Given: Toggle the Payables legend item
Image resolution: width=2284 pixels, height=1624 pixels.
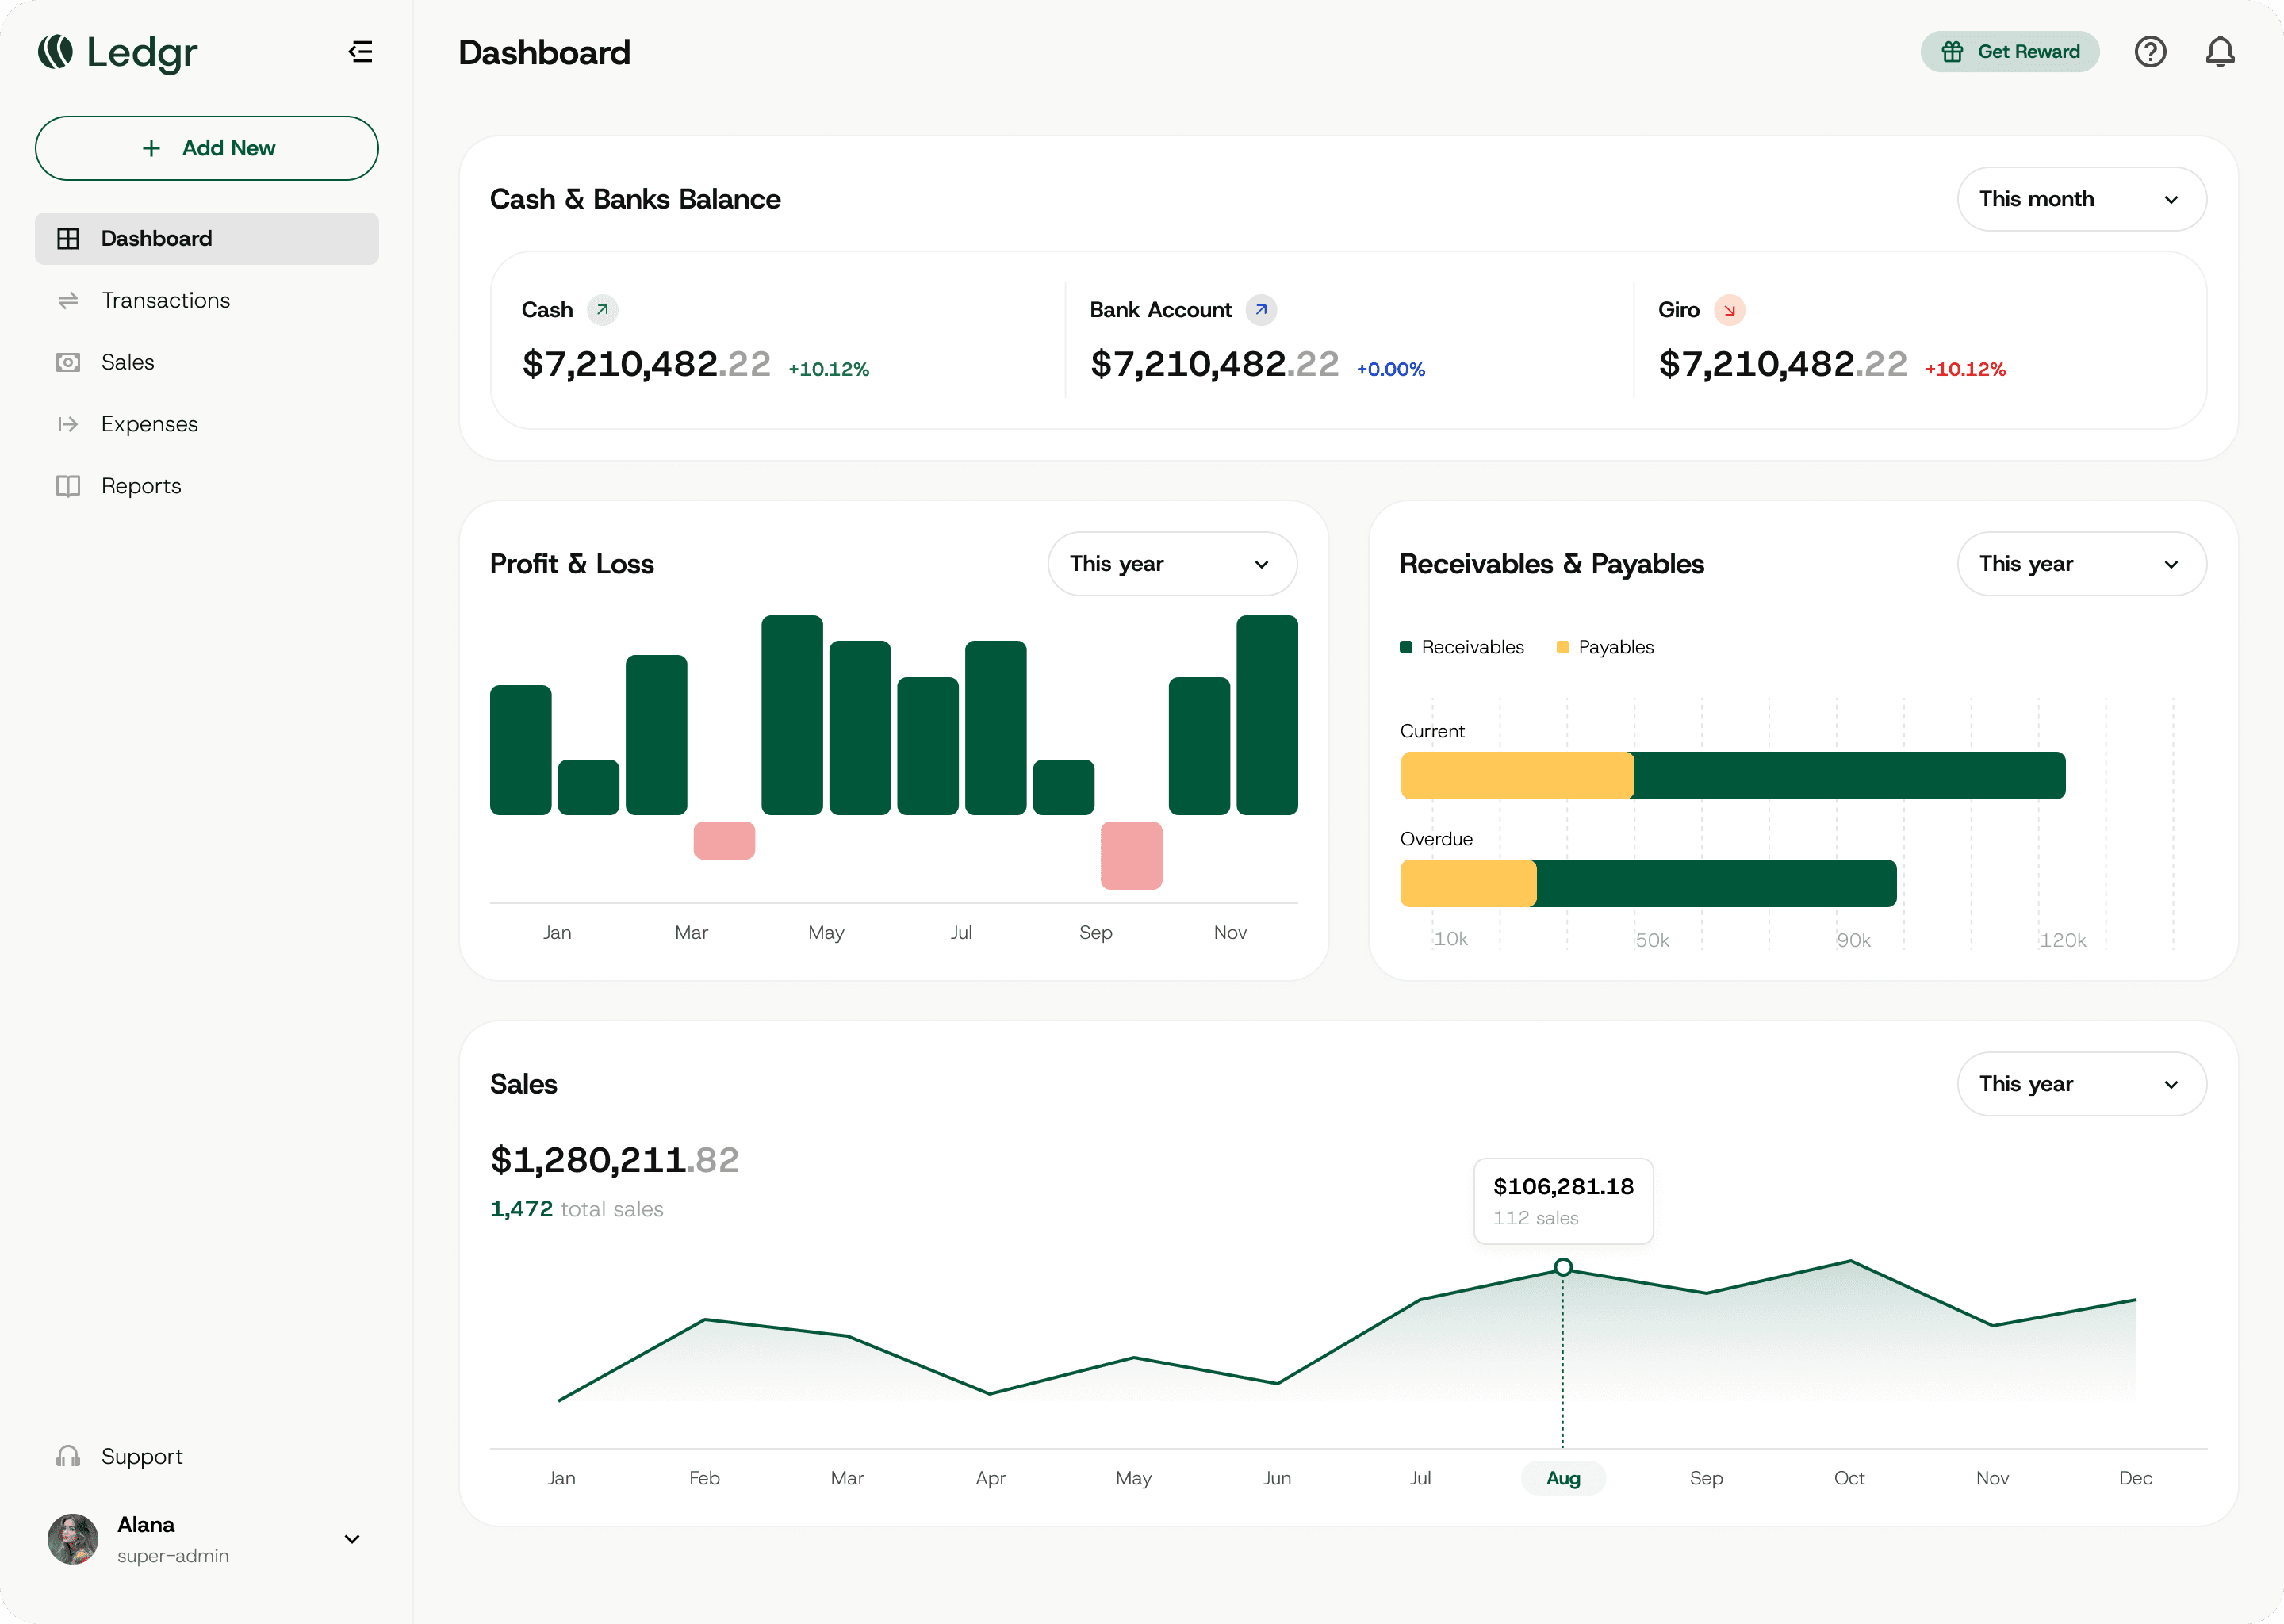Looking at the screenshot, I should point(1605,647).
